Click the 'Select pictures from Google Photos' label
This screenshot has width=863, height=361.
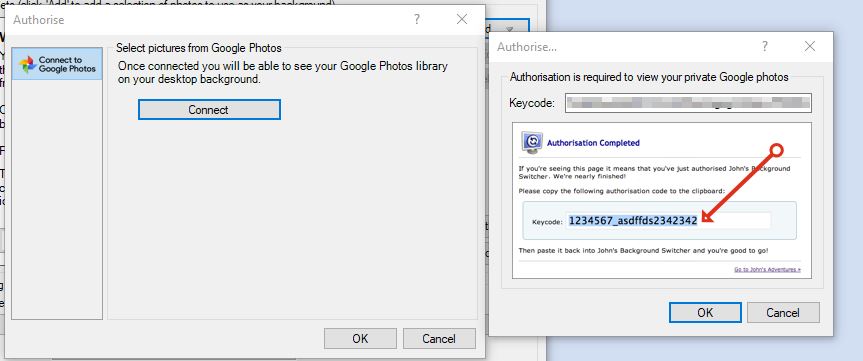tap(199, 48)
